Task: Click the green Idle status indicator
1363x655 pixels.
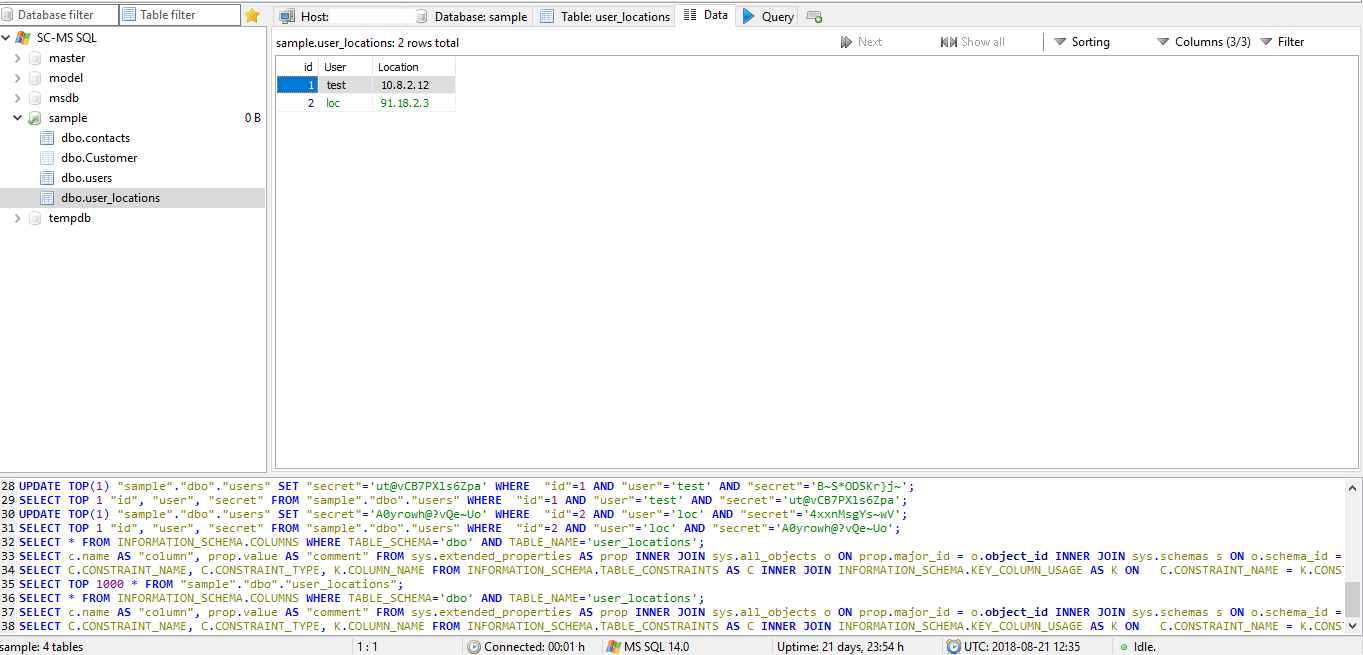Action: coord(1125,647)
